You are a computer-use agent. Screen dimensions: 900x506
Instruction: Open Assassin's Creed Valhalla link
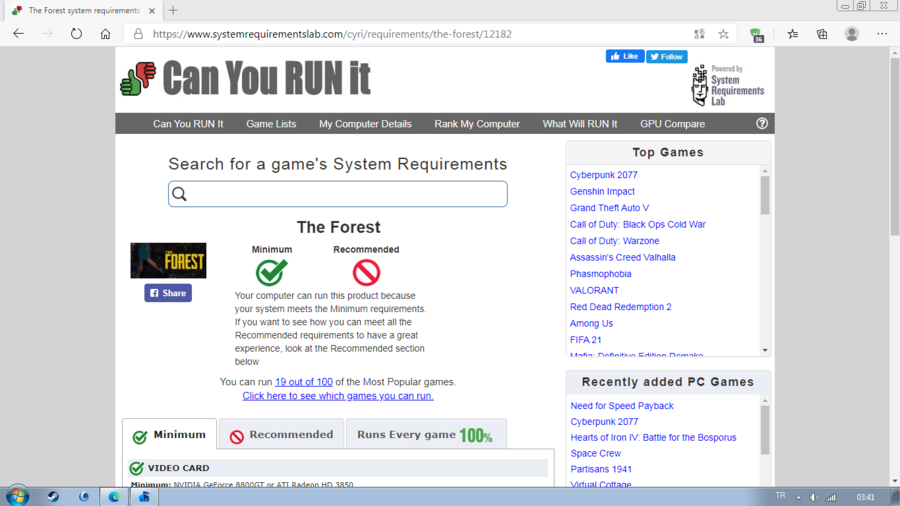622,258
